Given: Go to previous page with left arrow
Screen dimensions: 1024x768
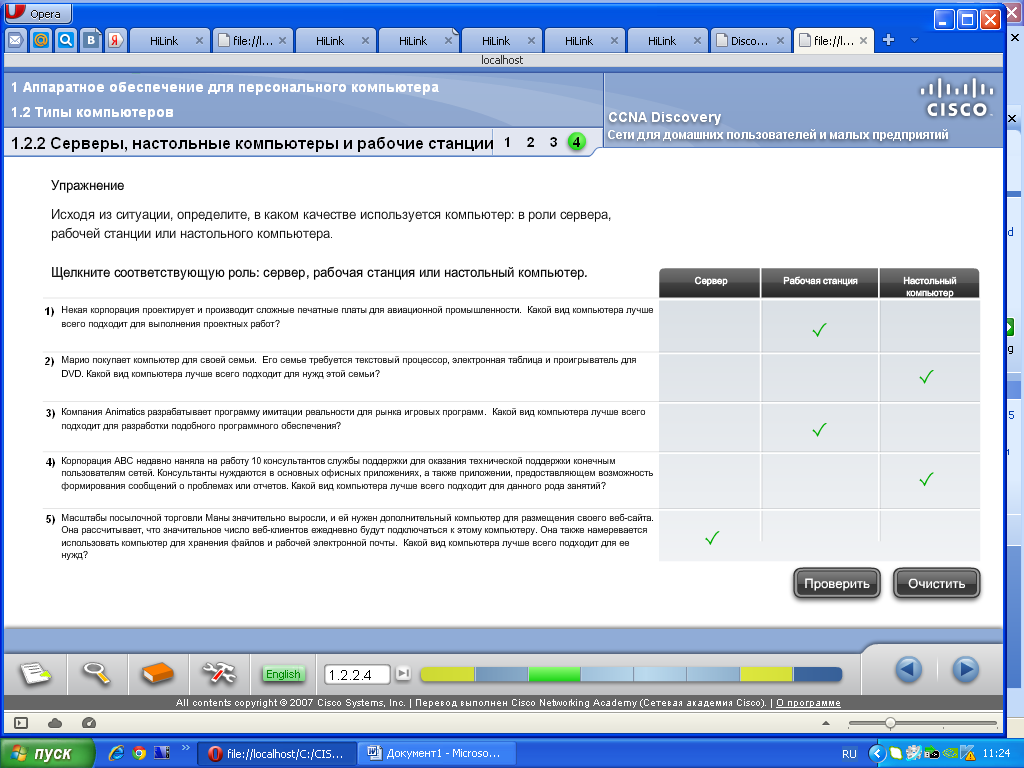Looking at the screenshot, I should (x=908, y=669).
